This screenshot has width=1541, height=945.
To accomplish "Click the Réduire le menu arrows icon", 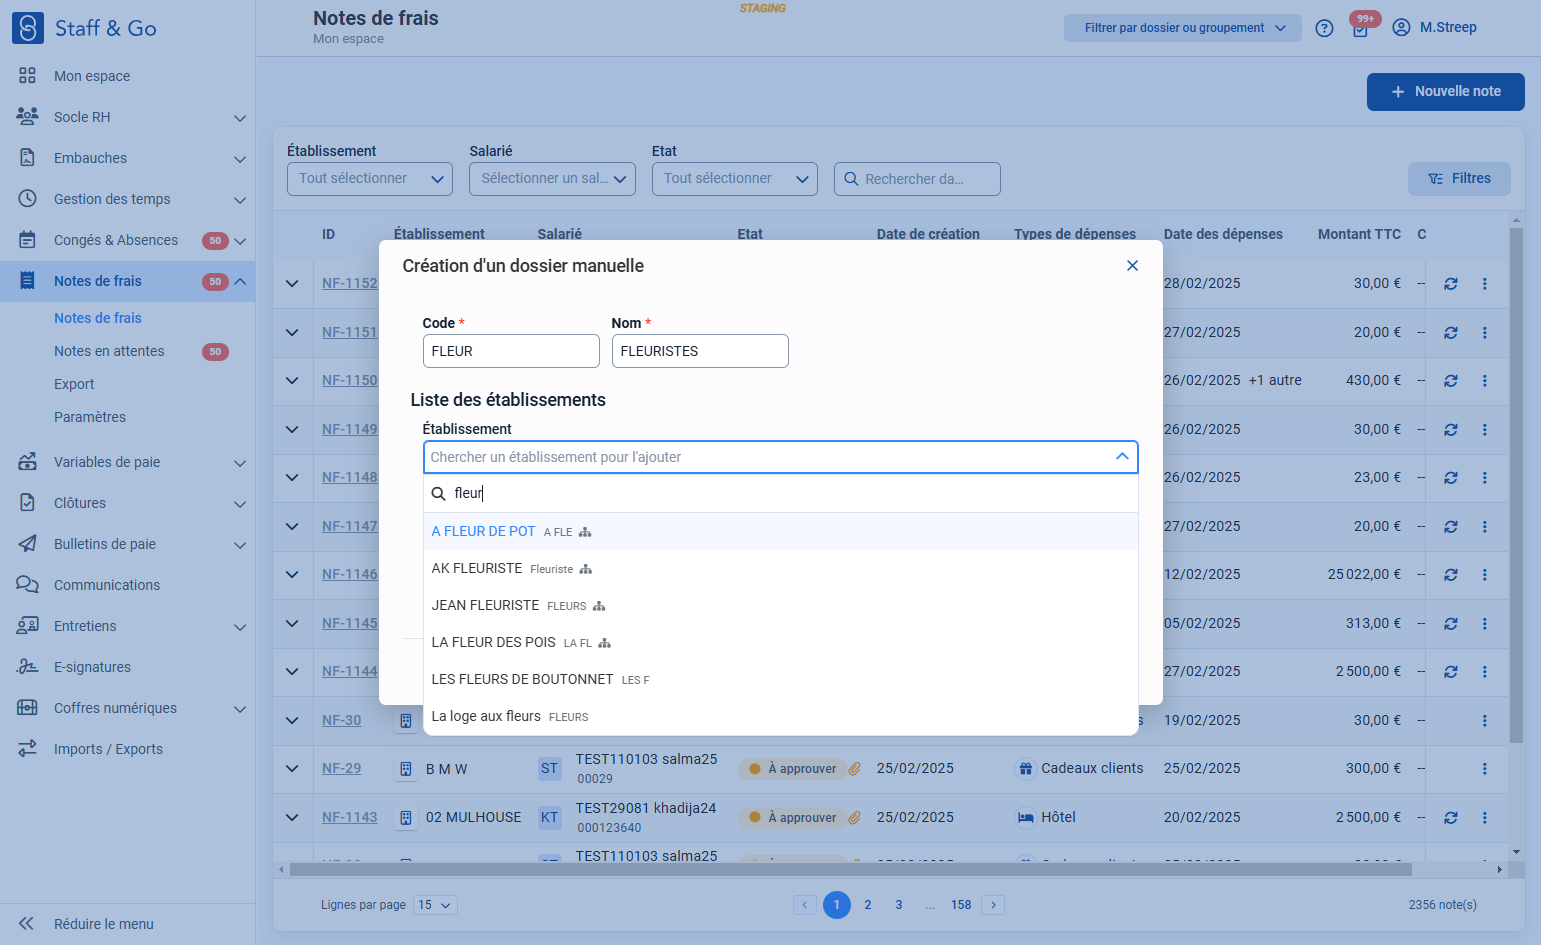I will click(x=27, y=924).
